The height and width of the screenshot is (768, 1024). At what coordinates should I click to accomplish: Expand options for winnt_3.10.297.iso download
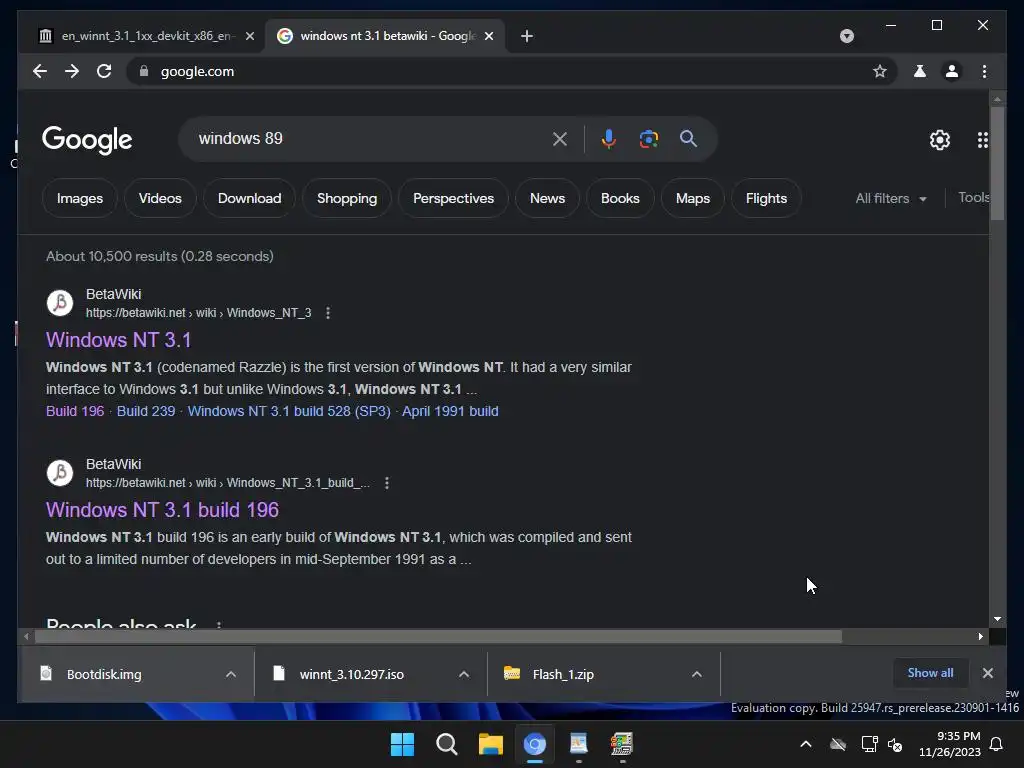pos(464,674)
